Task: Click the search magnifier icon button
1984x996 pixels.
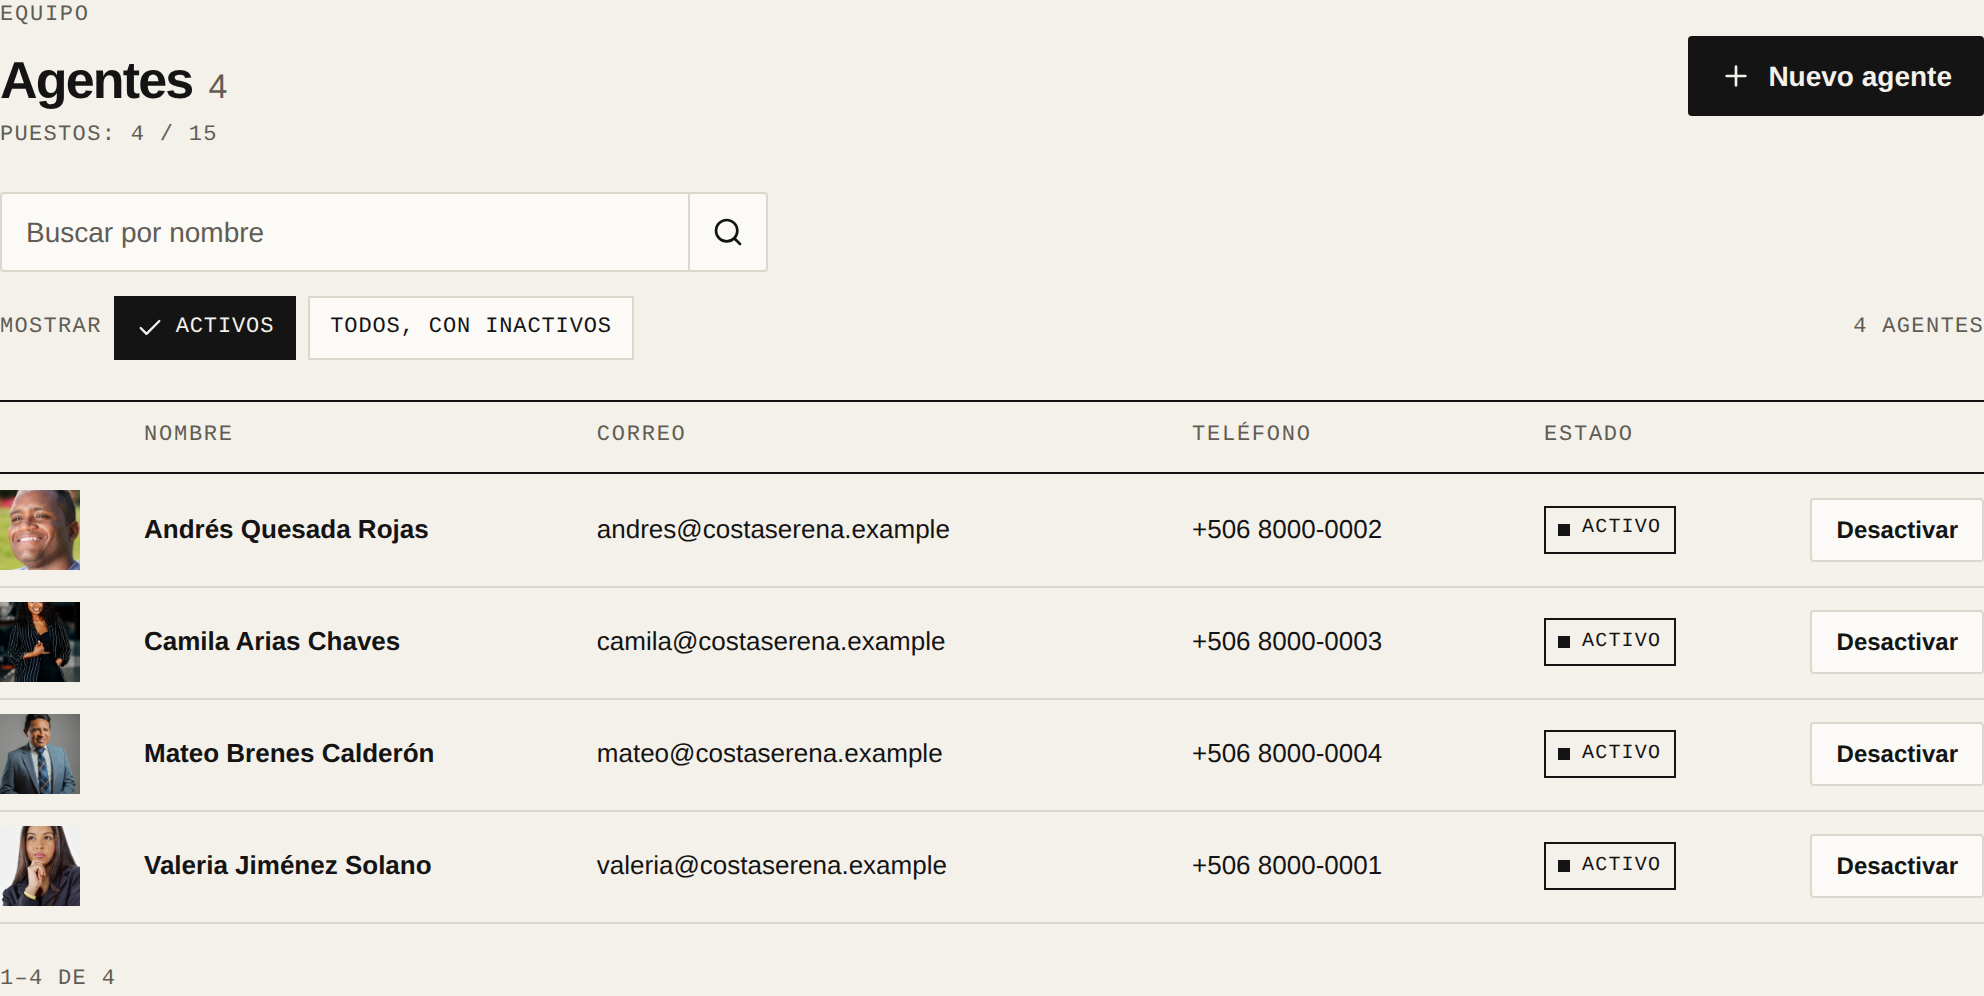Action: [728, 232]
